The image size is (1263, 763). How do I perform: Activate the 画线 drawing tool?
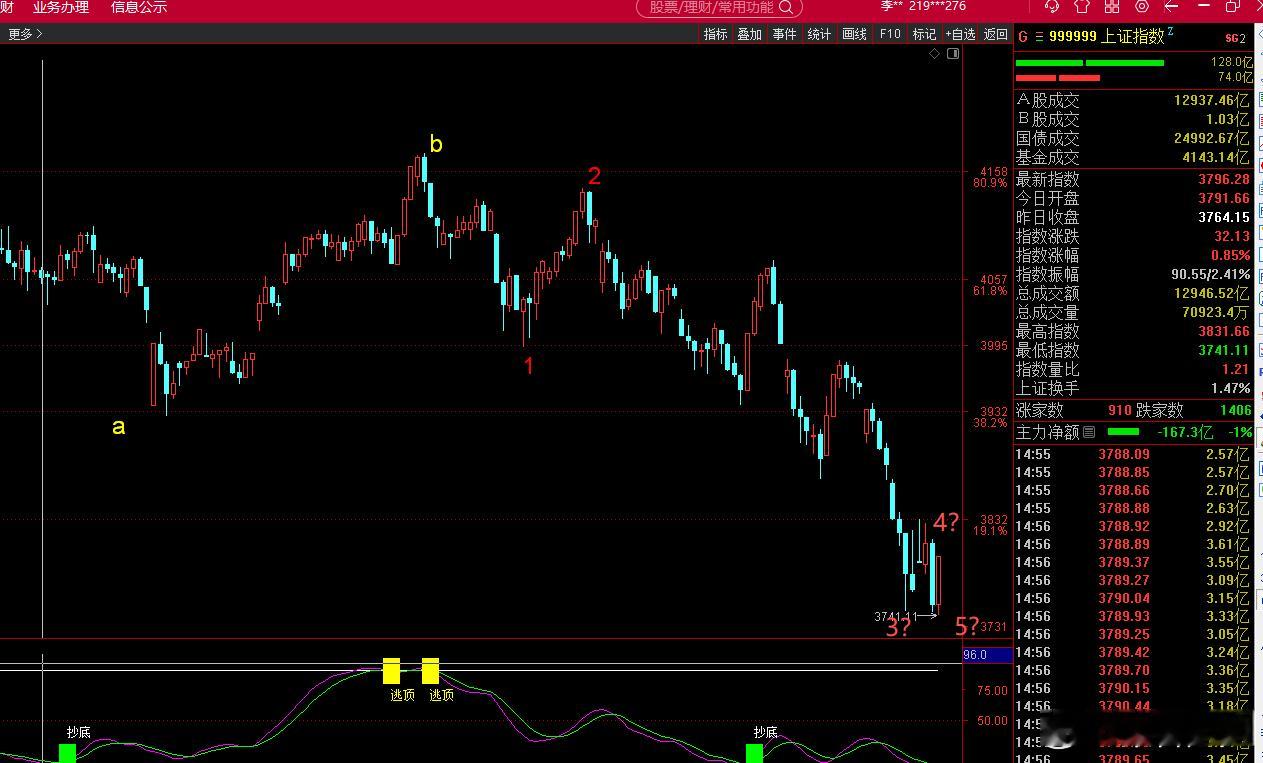pos(855,34)
